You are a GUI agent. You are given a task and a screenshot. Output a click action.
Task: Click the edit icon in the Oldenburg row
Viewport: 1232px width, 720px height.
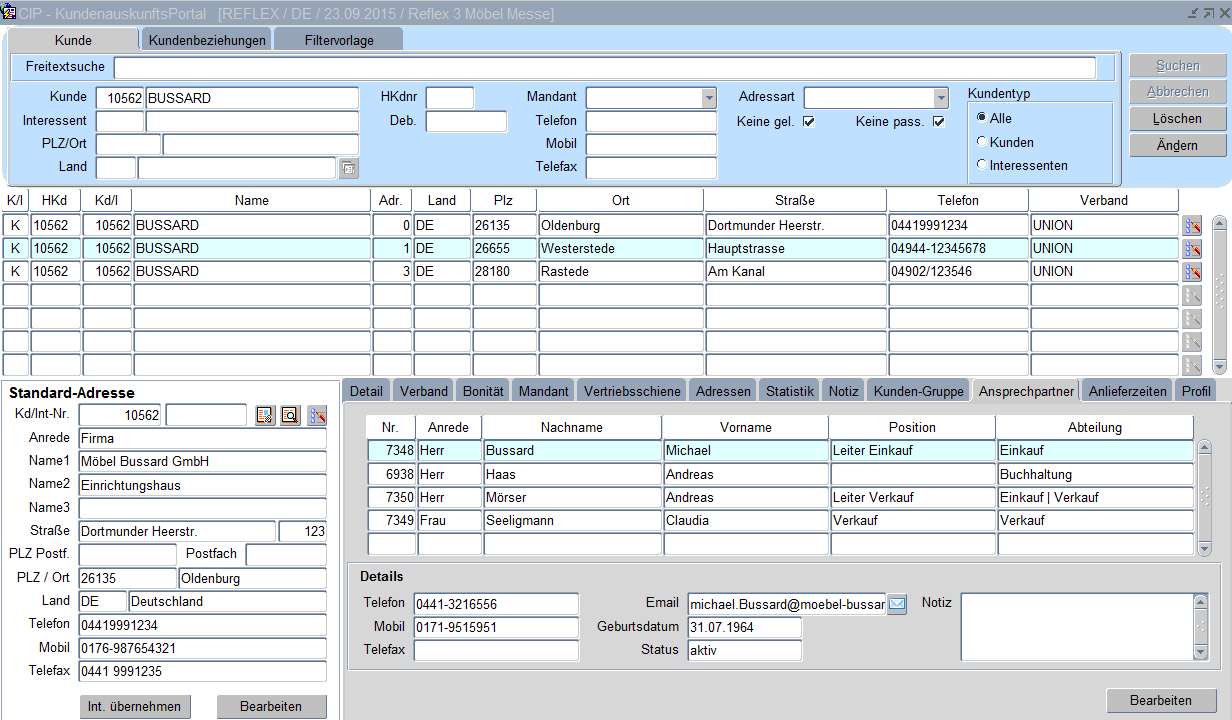point(1191,226)
